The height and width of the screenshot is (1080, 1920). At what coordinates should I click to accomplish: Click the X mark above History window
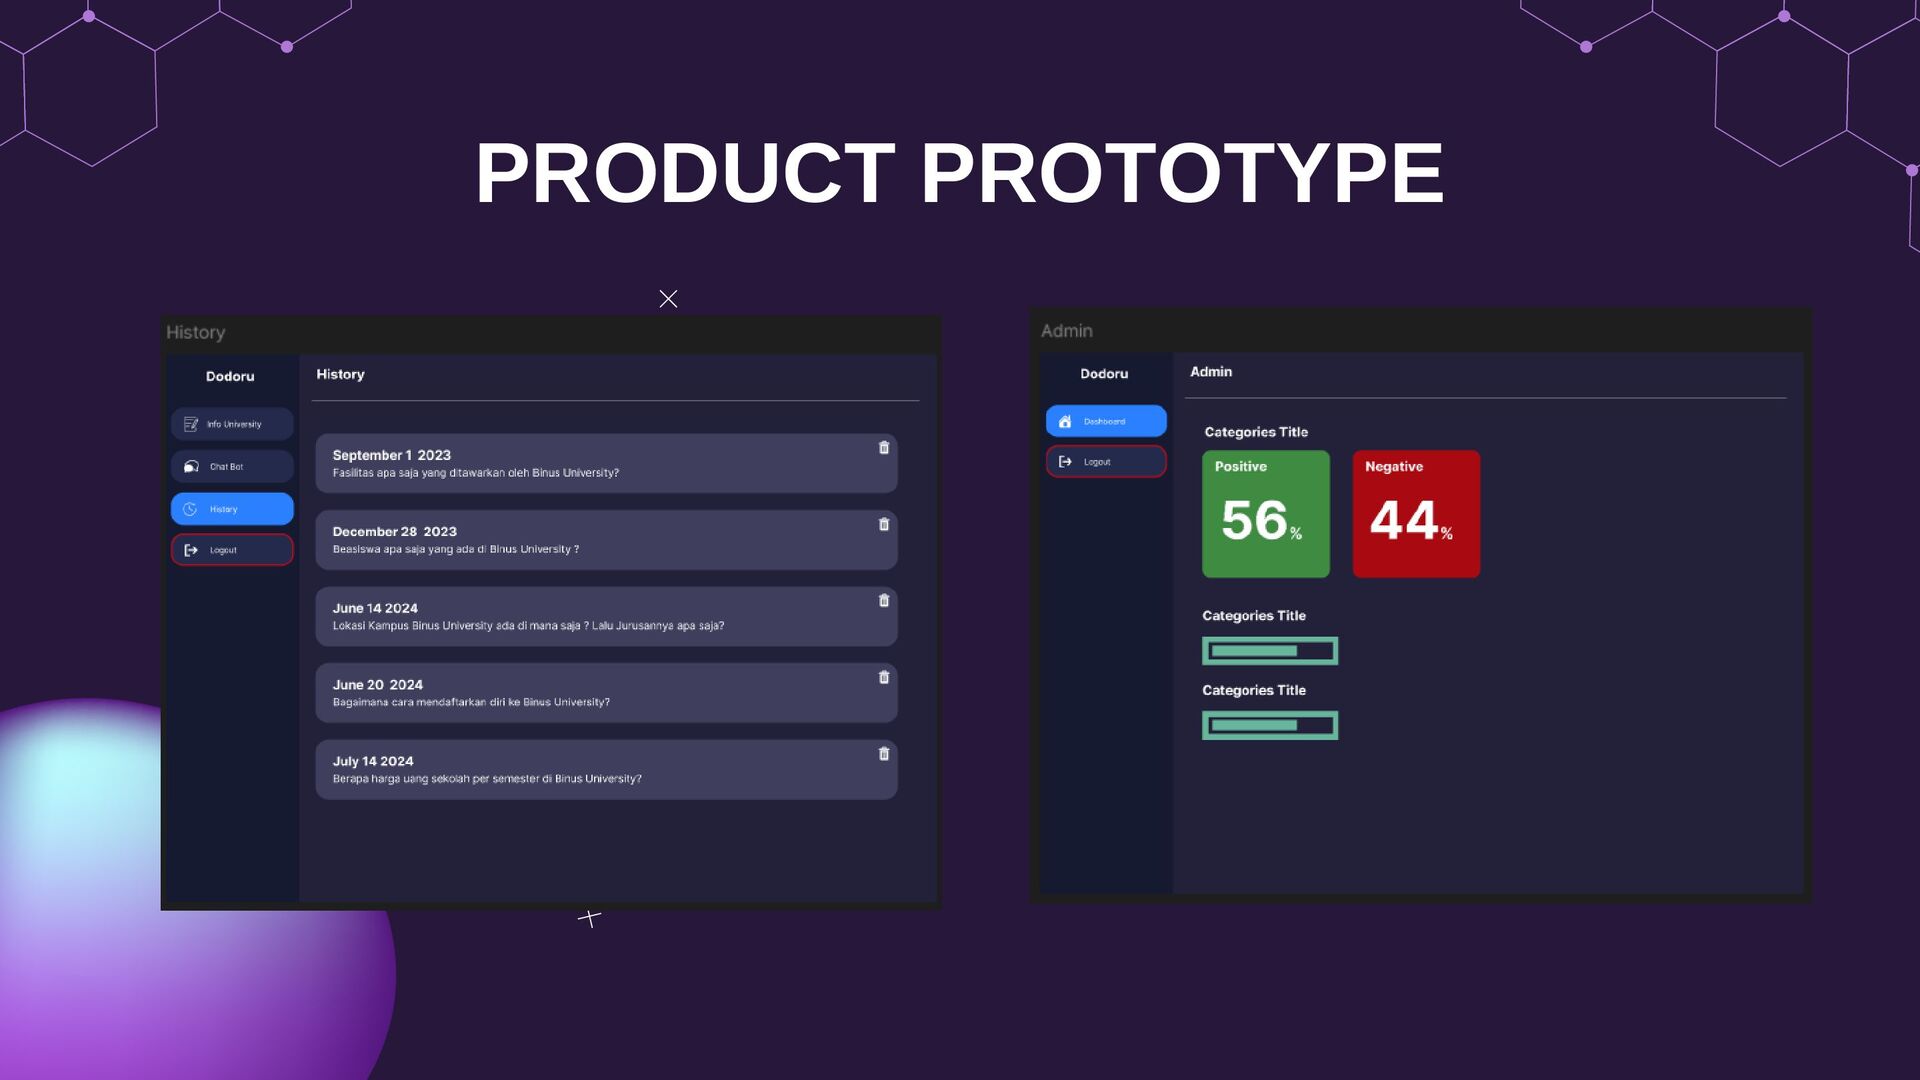(669, 299)
